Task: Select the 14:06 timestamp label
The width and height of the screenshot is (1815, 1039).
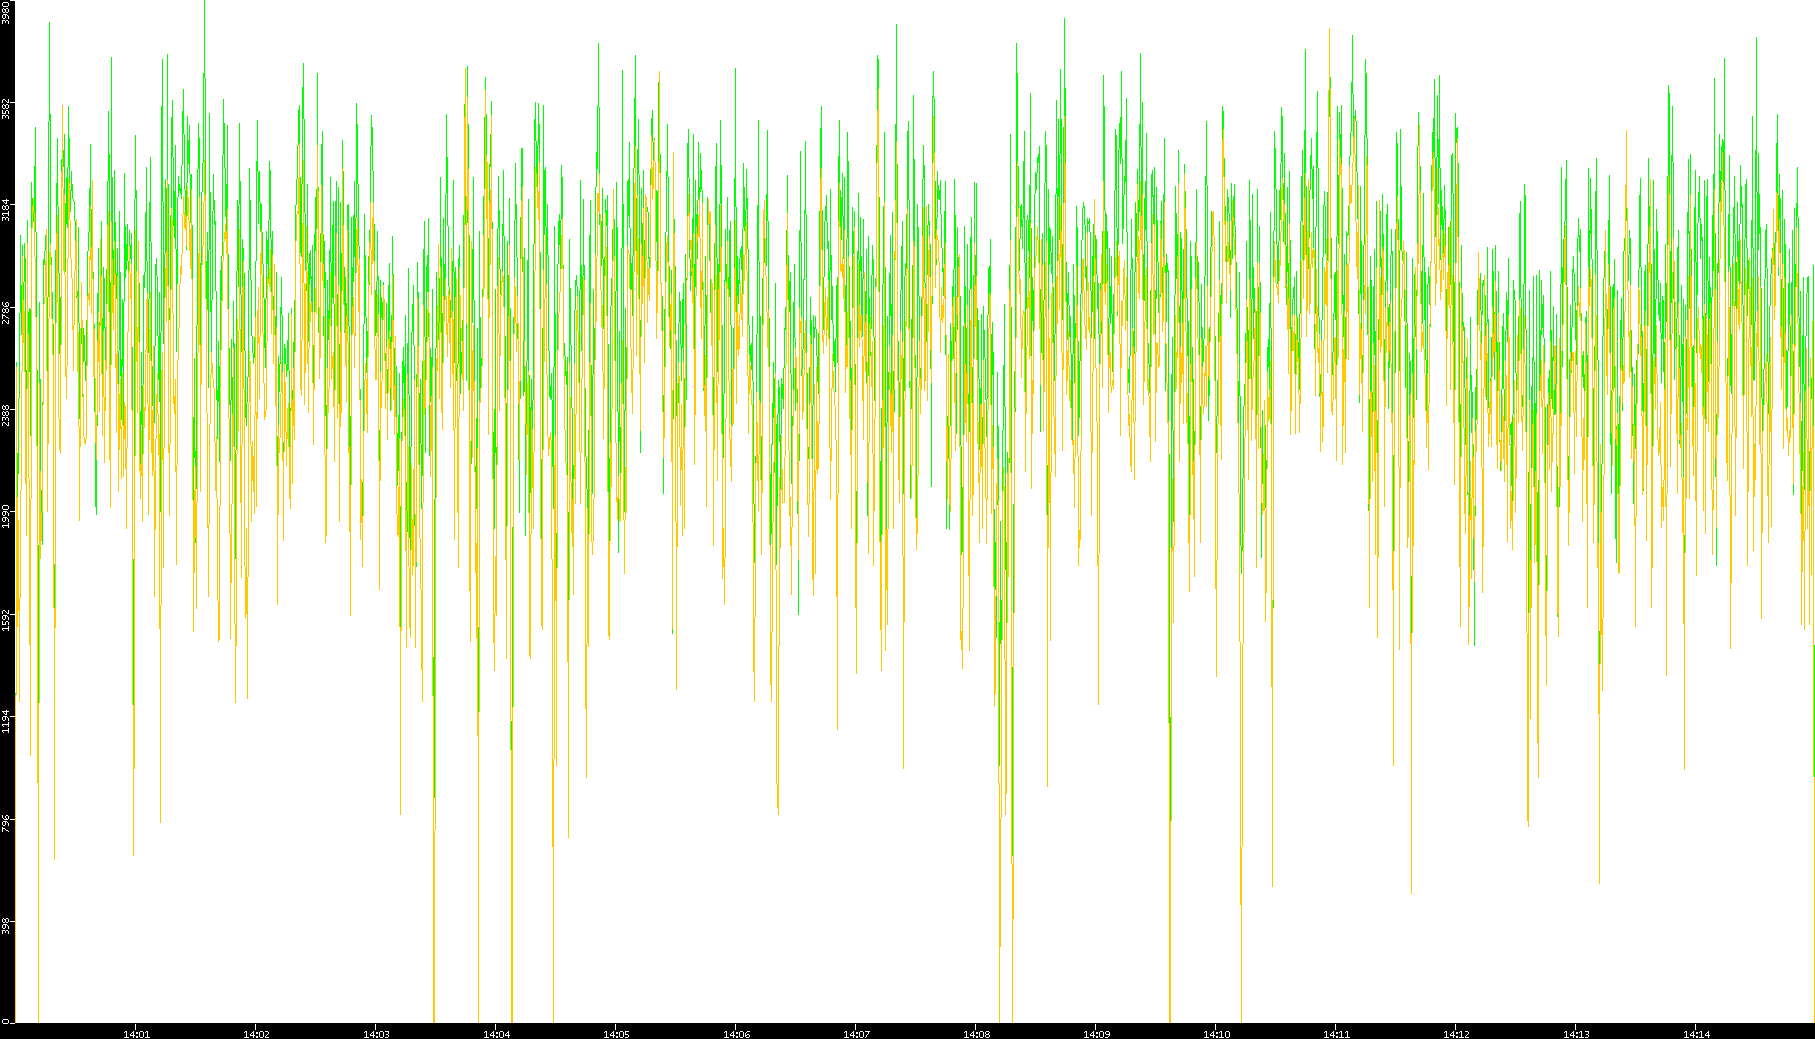Action: click(736, 1034)
